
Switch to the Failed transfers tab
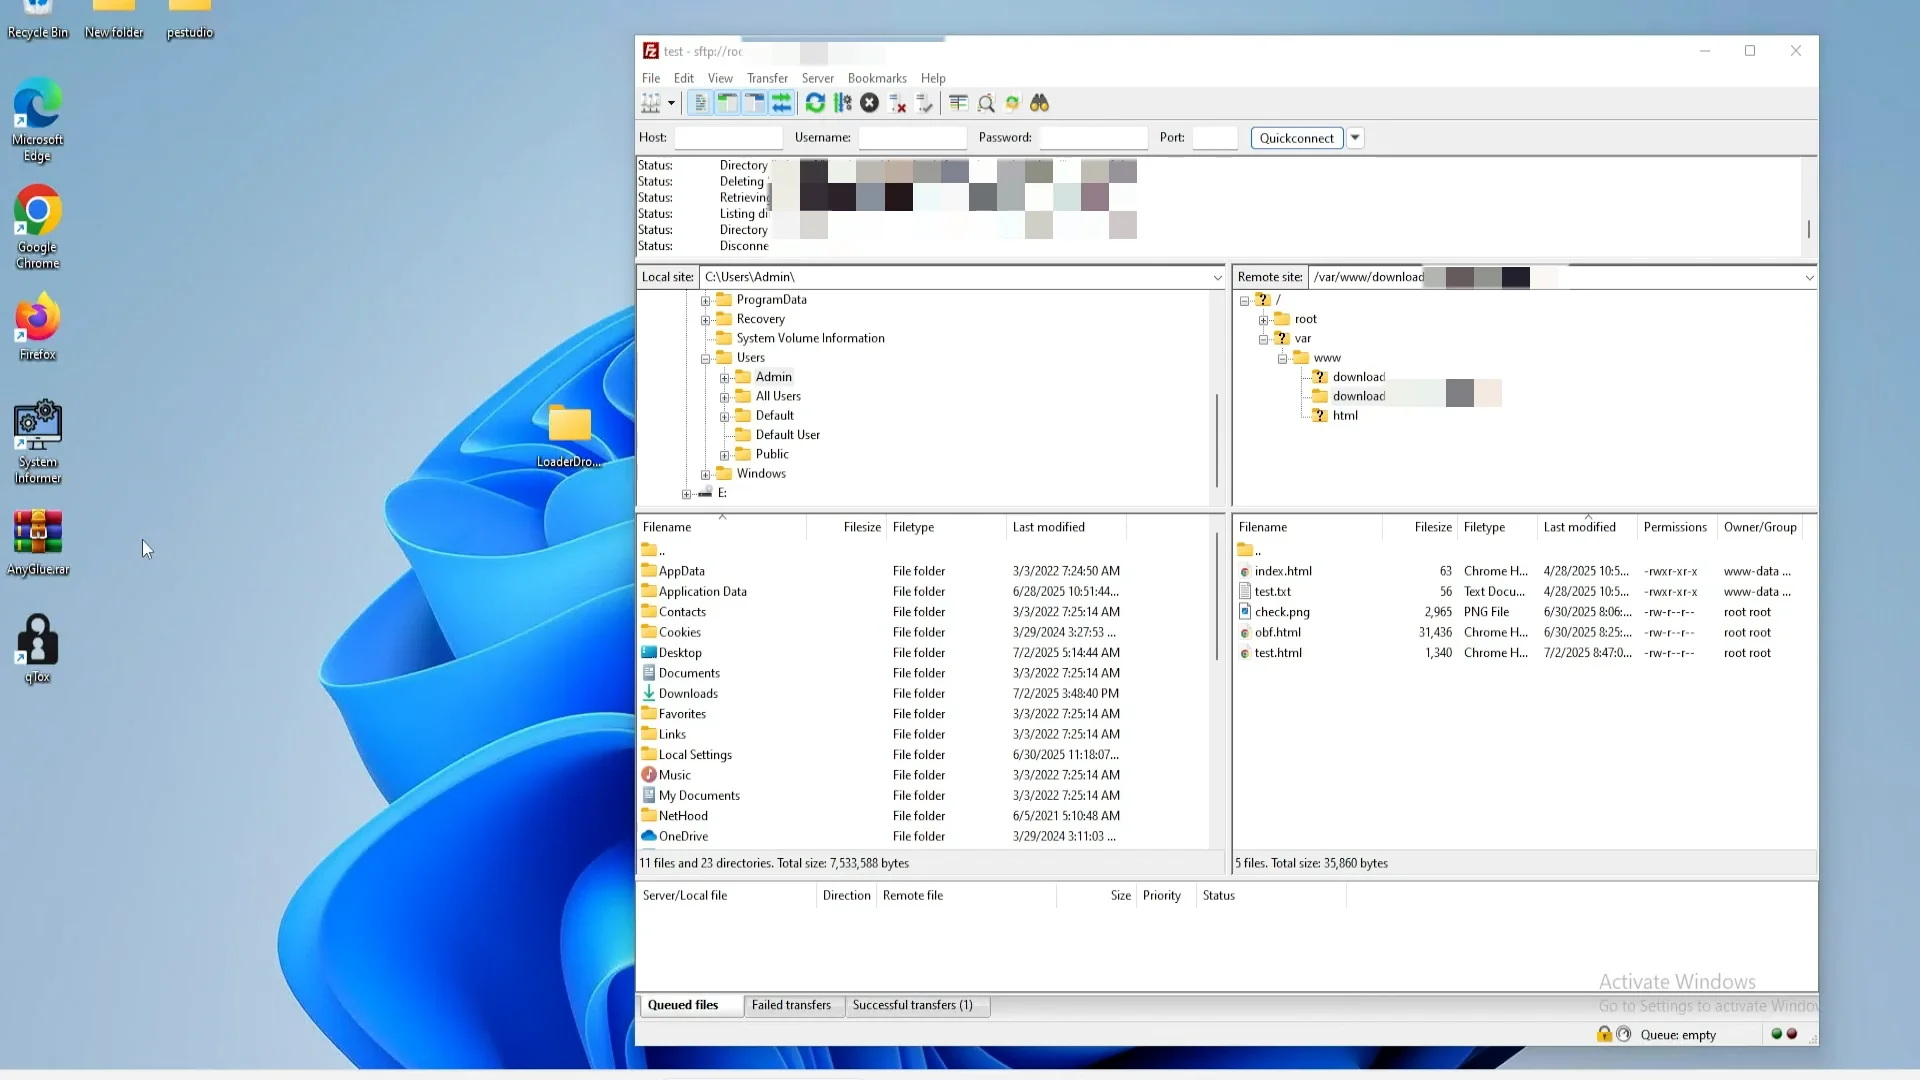790,1005
